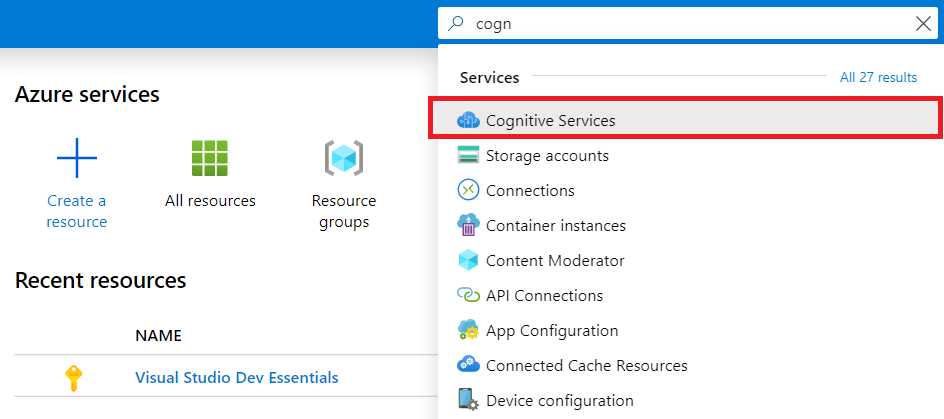Click the API Connections link icon
The image size is (944, 419).
point(468,295)
